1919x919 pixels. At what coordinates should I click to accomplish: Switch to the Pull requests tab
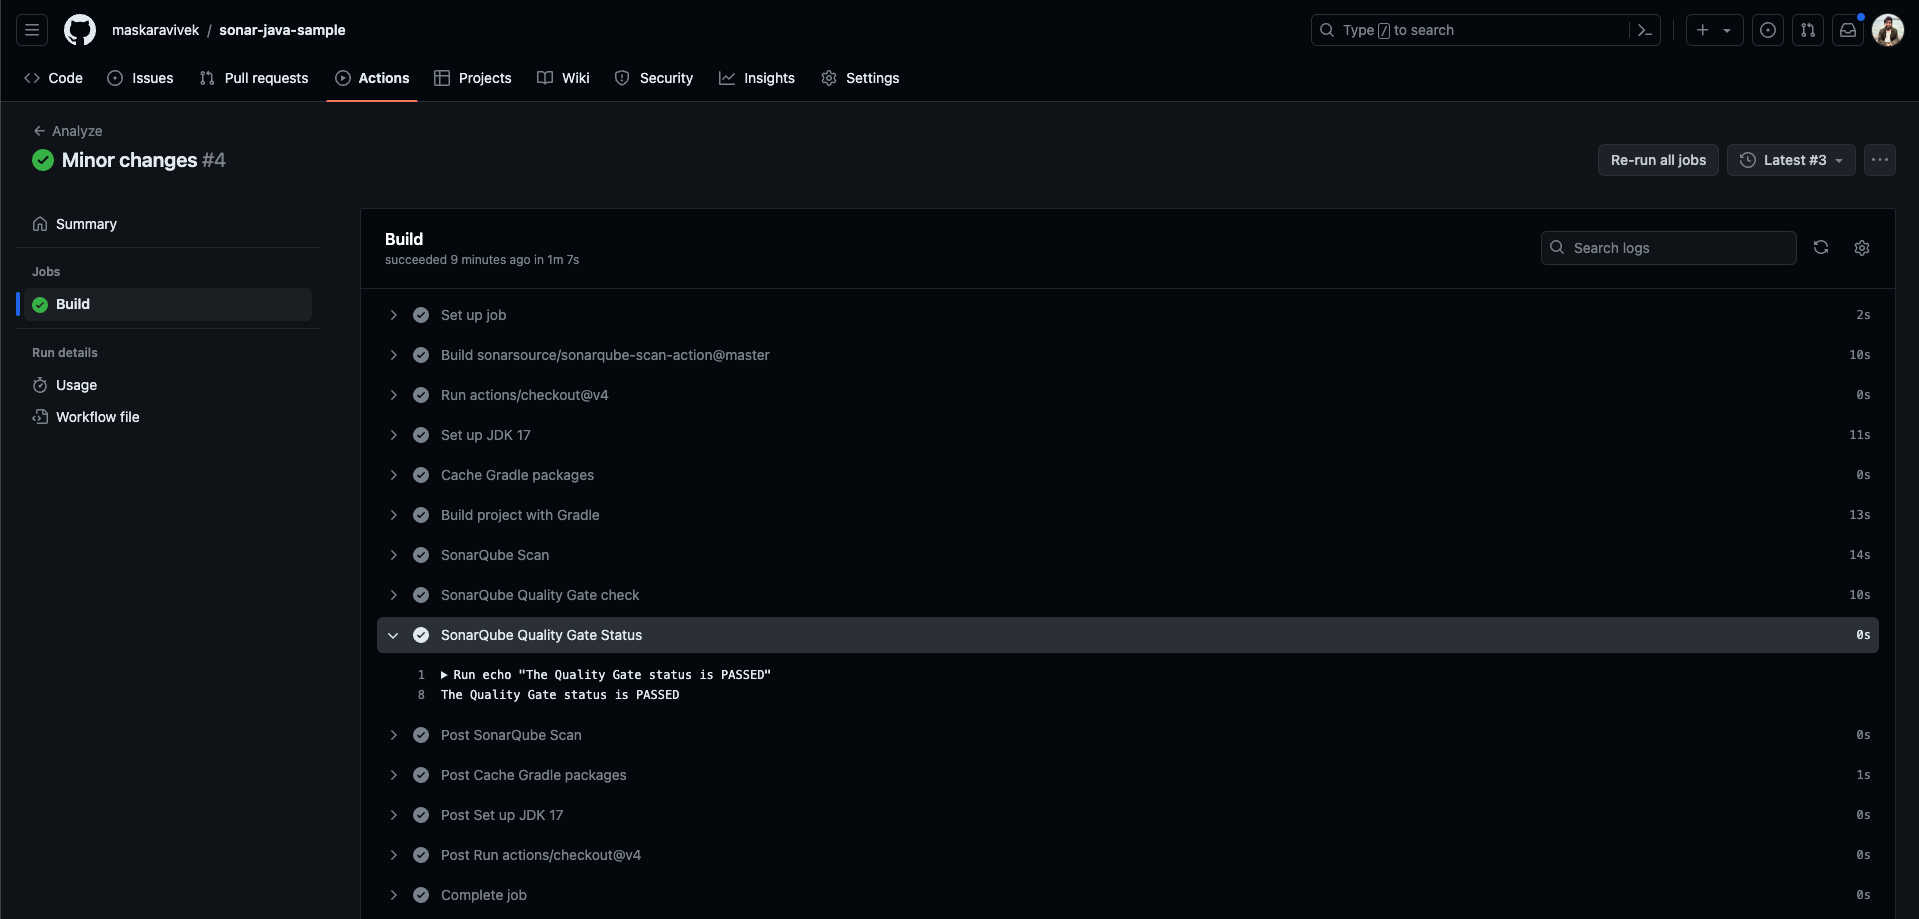coord(254,77)
